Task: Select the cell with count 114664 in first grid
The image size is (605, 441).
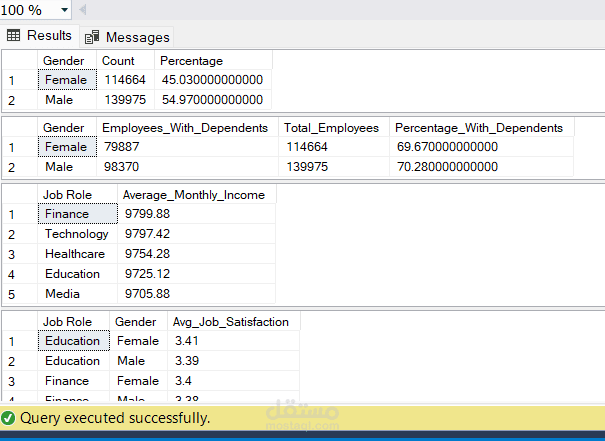Action: pos(125,80)
